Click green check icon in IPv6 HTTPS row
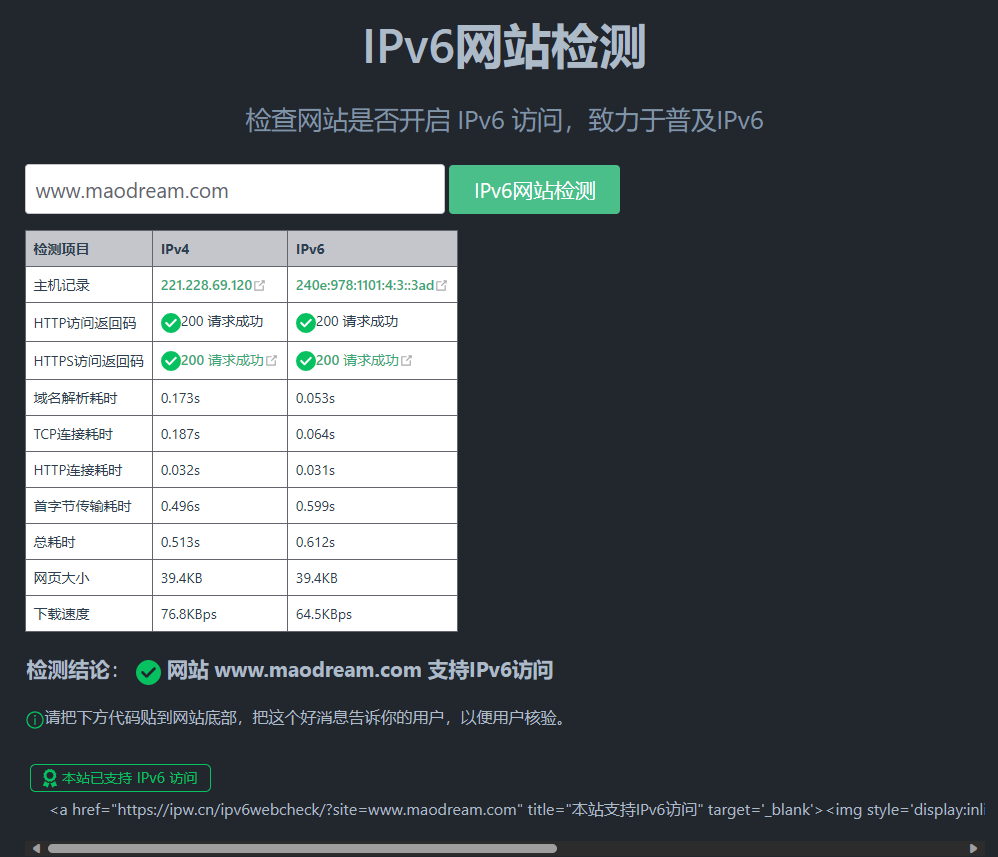 tap(306, 361)
